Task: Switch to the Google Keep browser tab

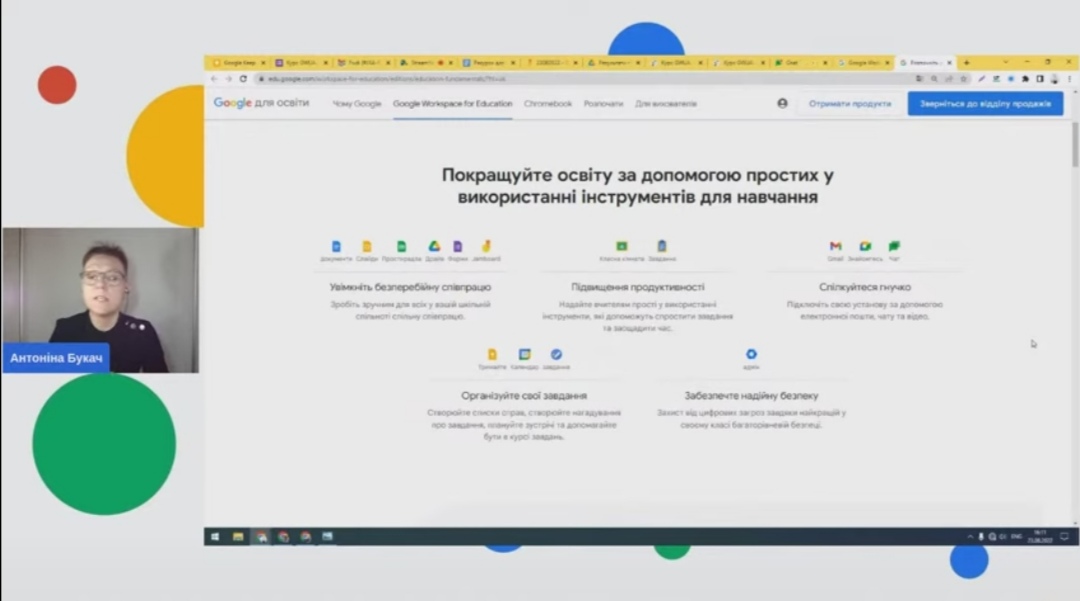Action: [238, 63]
